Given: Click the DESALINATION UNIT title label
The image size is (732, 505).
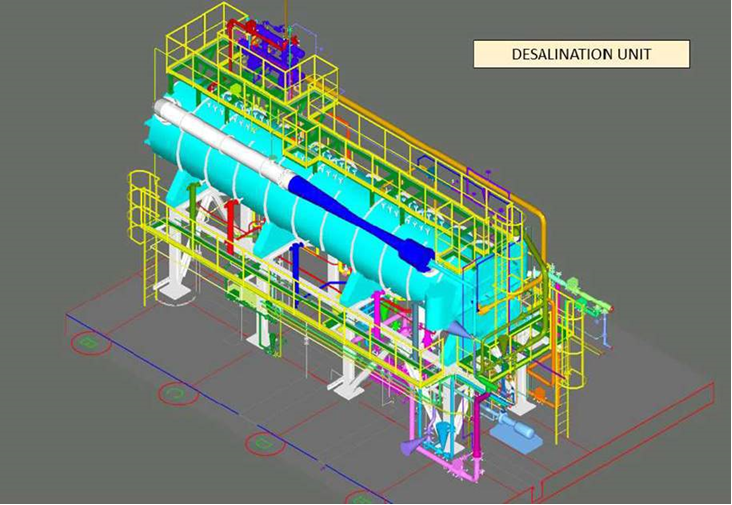Looking at the screenshot, I should click(x=581, y=54).
